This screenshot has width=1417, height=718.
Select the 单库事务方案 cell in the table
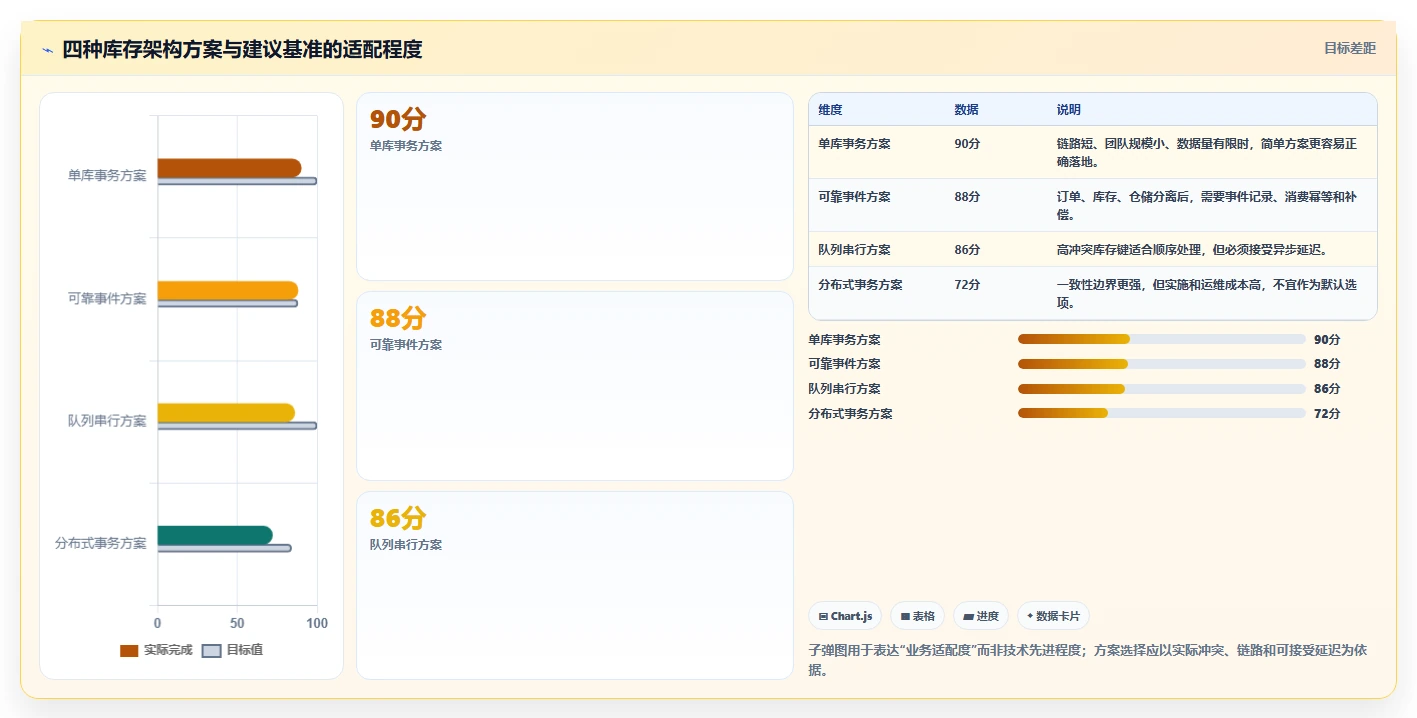click(x=854, y=144)
